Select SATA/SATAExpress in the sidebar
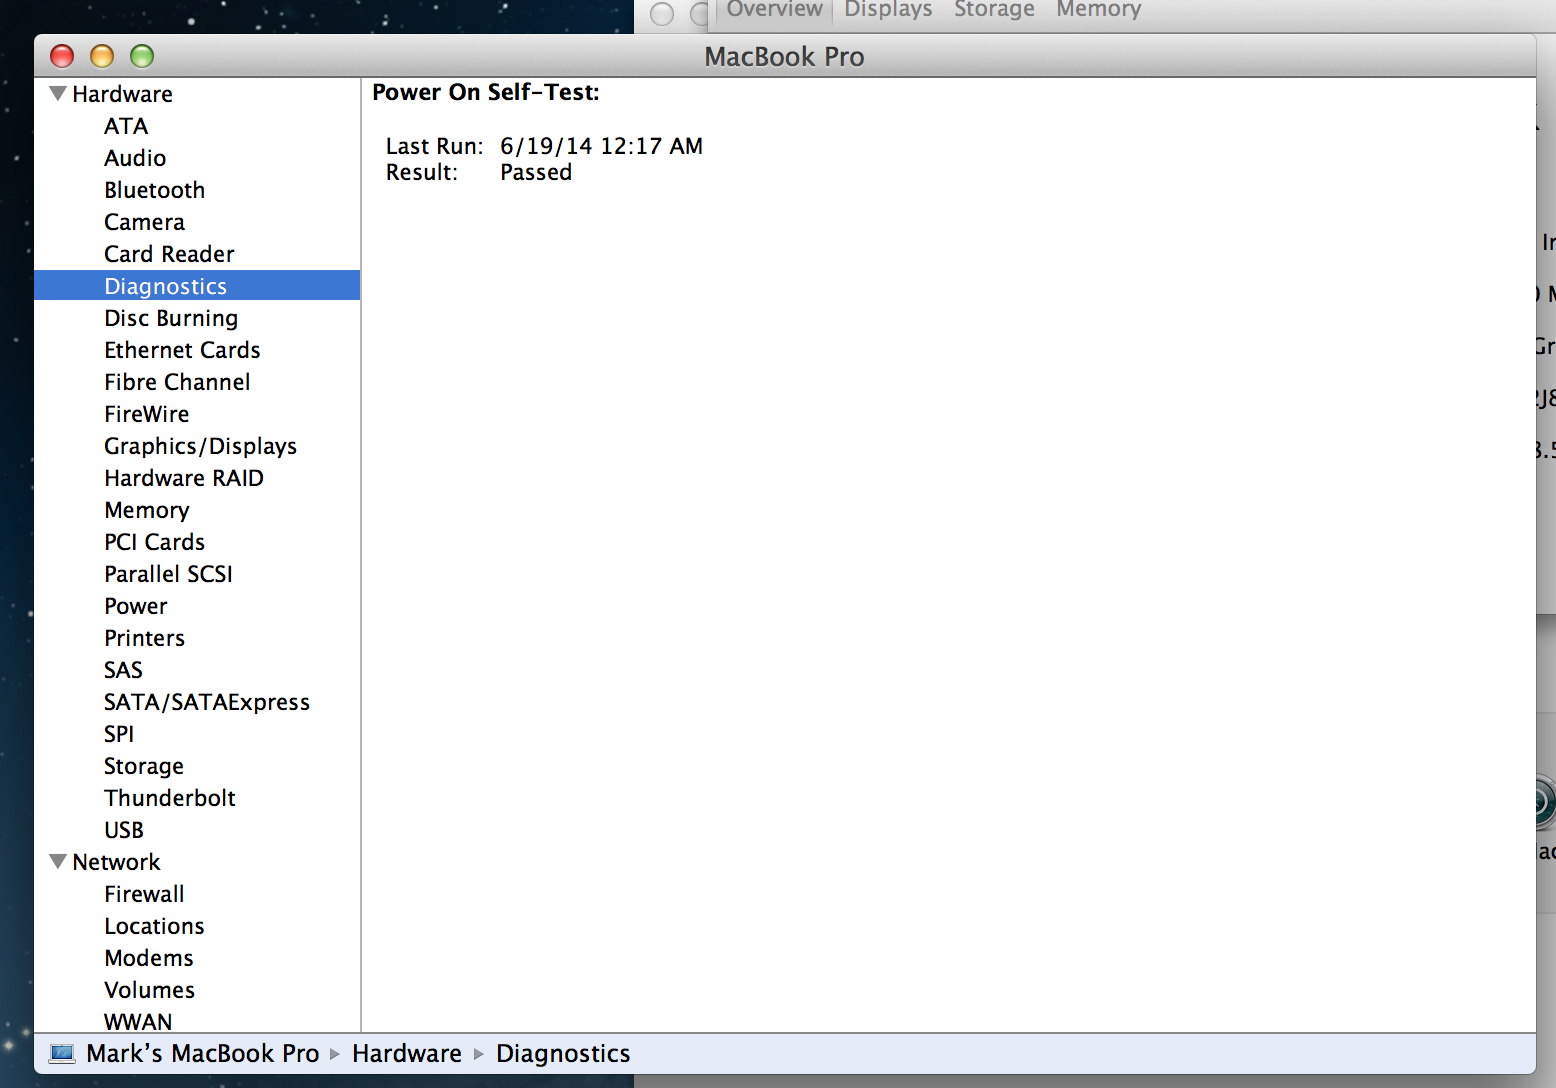The width and height of the screenshot is (1556, 1088). click(x=206, y=702)
